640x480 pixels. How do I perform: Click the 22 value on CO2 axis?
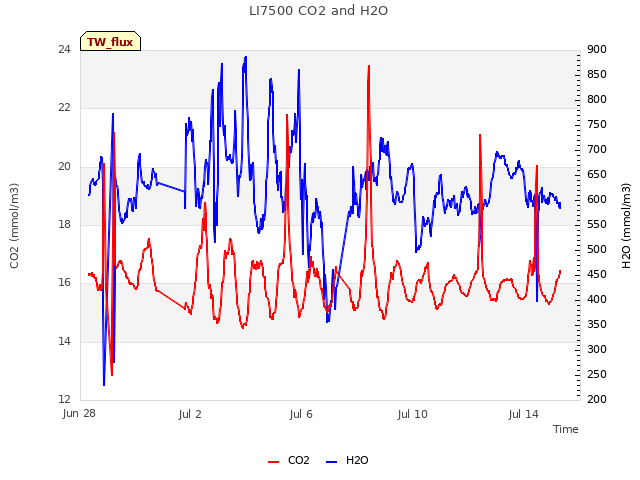(x=64, y=108)
